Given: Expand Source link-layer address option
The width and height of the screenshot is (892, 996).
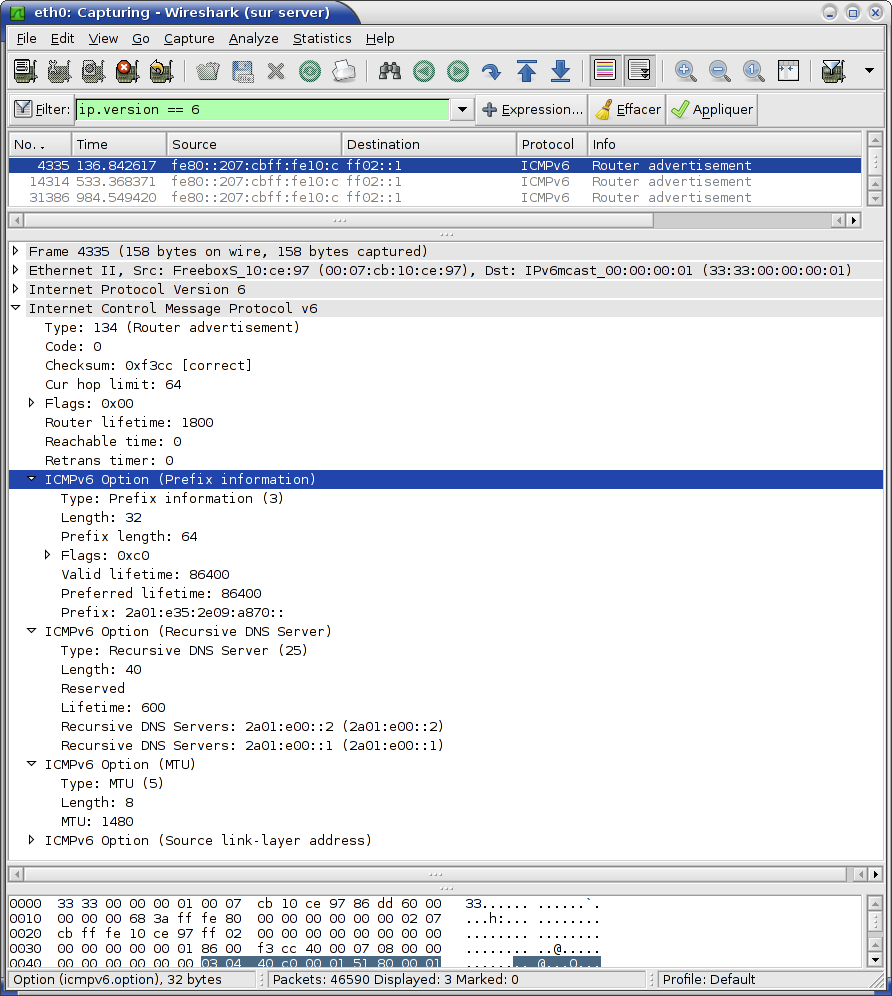Looking at the screenshot, I should [32, 840].
